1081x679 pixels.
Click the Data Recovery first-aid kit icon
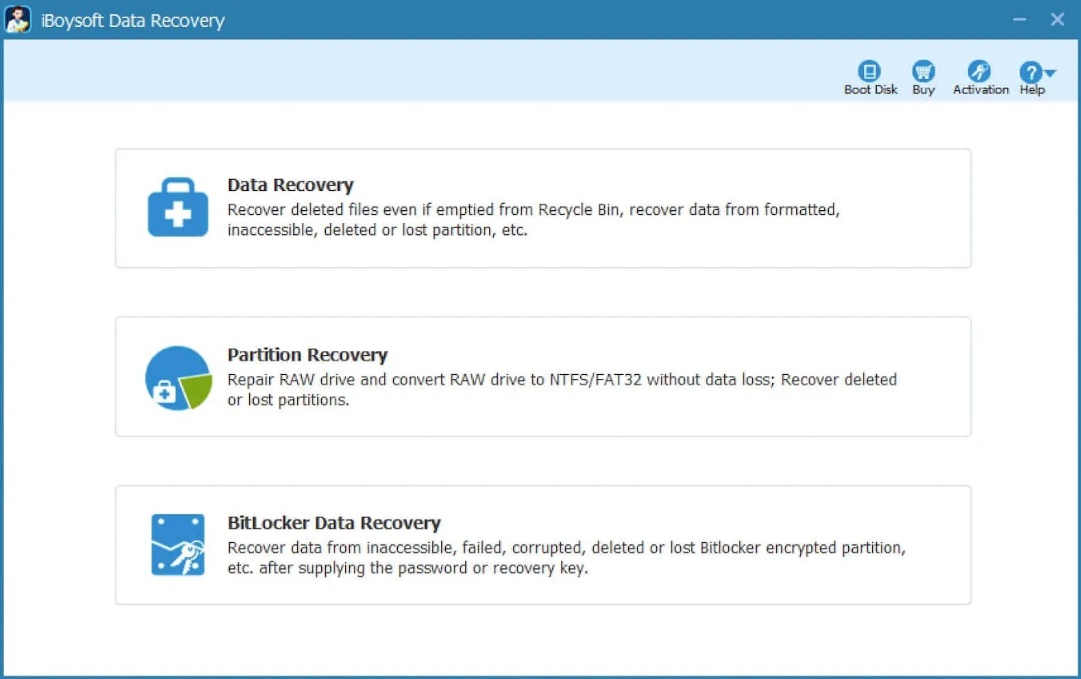point(178,207)
